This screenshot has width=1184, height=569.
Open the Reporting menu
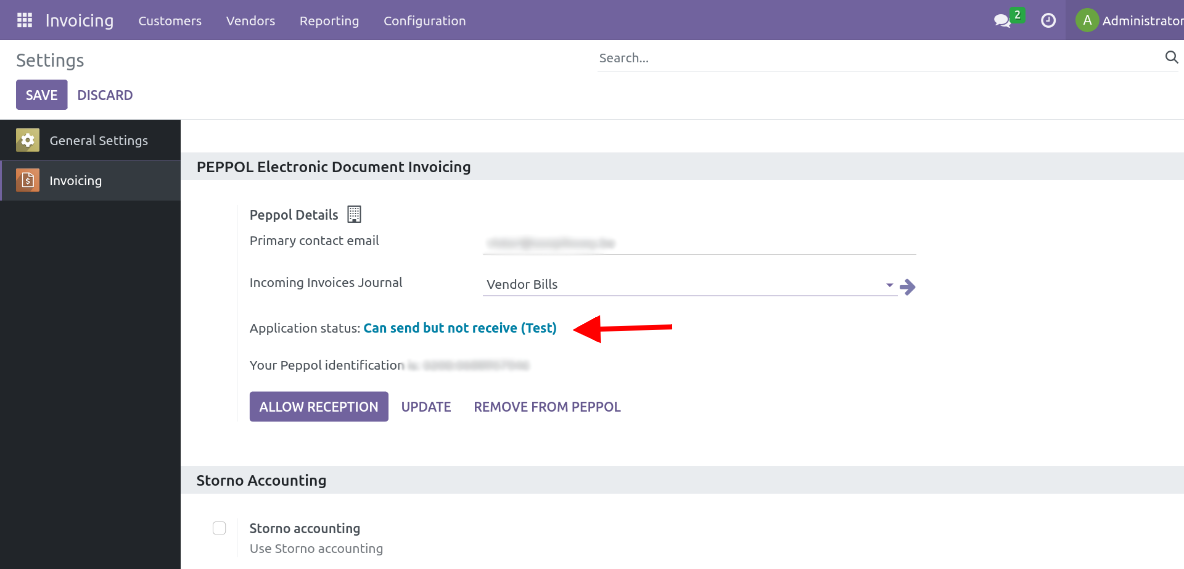[329, 21]
